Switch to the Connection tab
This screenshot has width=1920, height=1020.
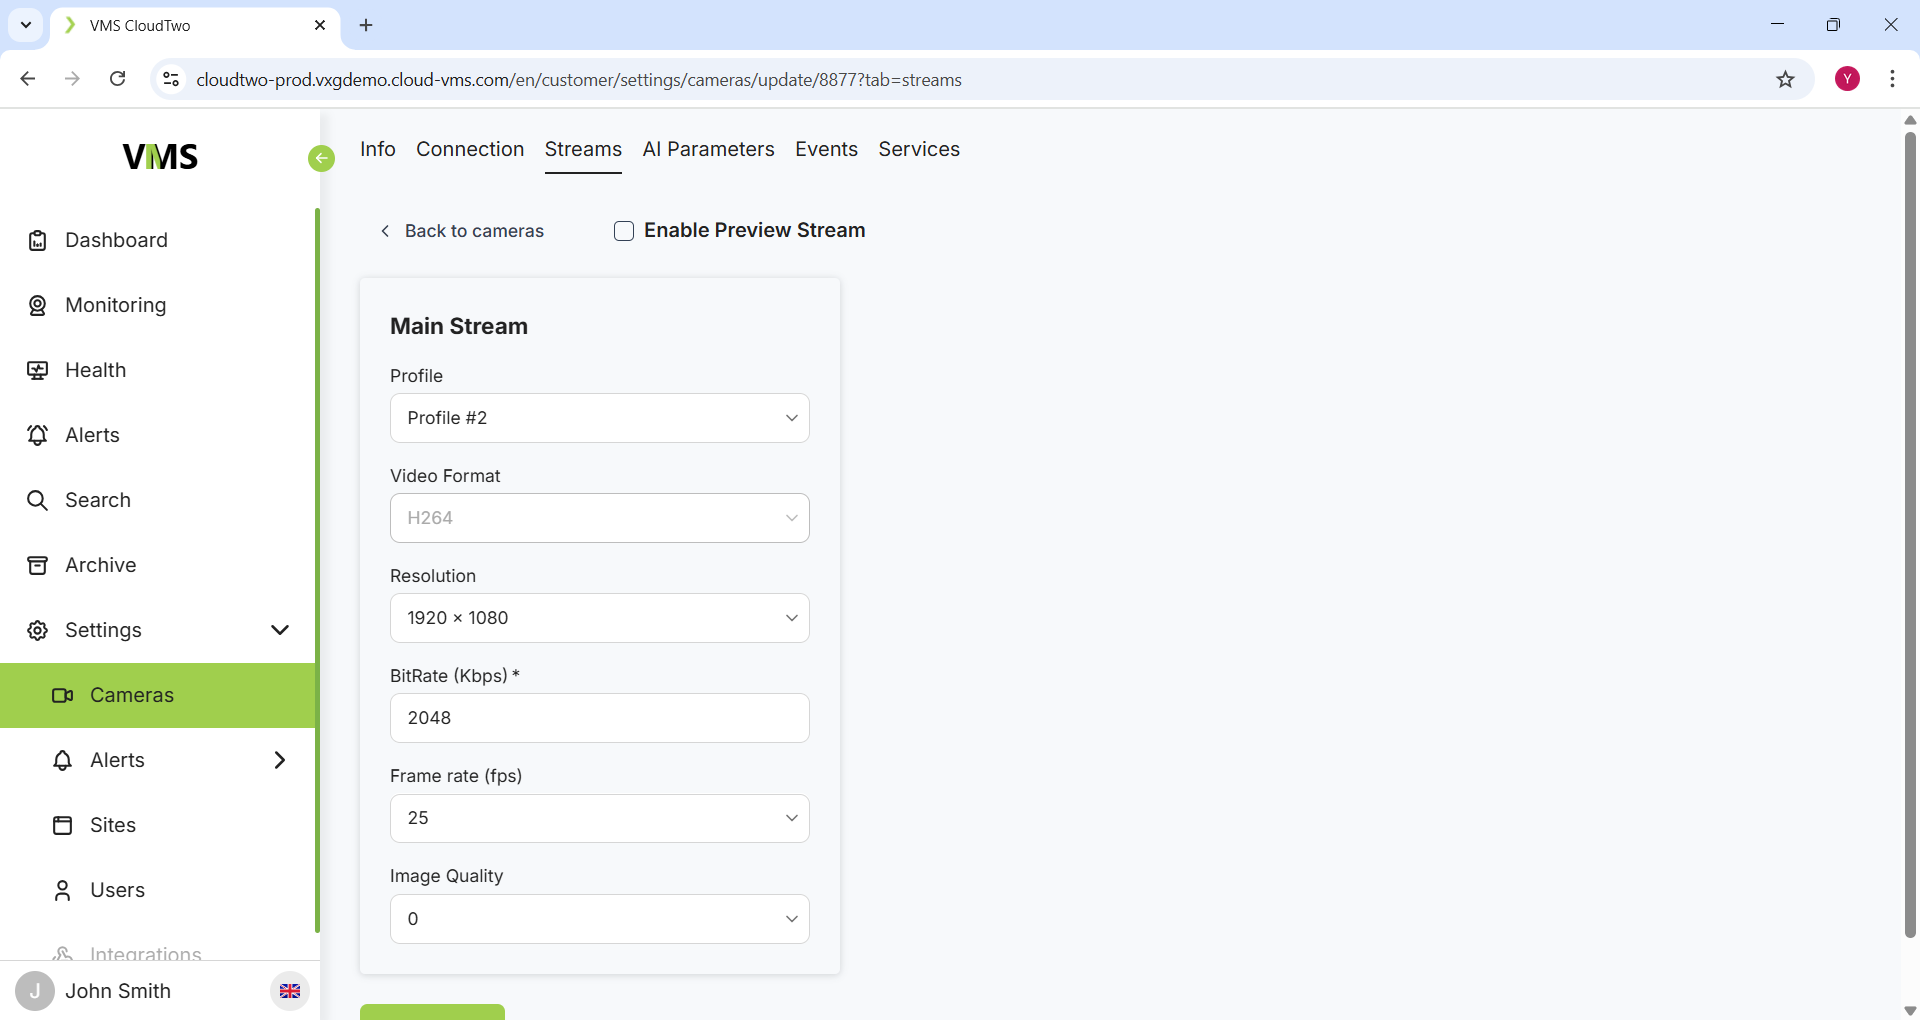tap(470, 149)
